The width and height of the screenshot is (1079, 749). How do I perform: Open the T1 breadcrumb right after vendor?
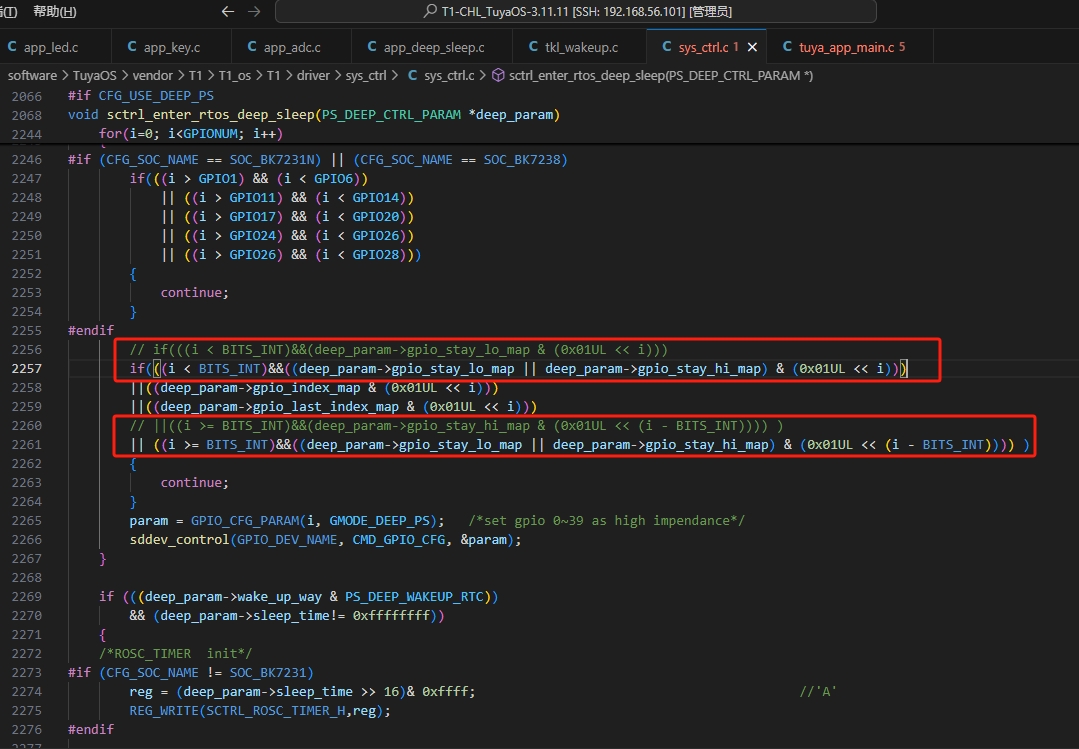coord(195,76)
